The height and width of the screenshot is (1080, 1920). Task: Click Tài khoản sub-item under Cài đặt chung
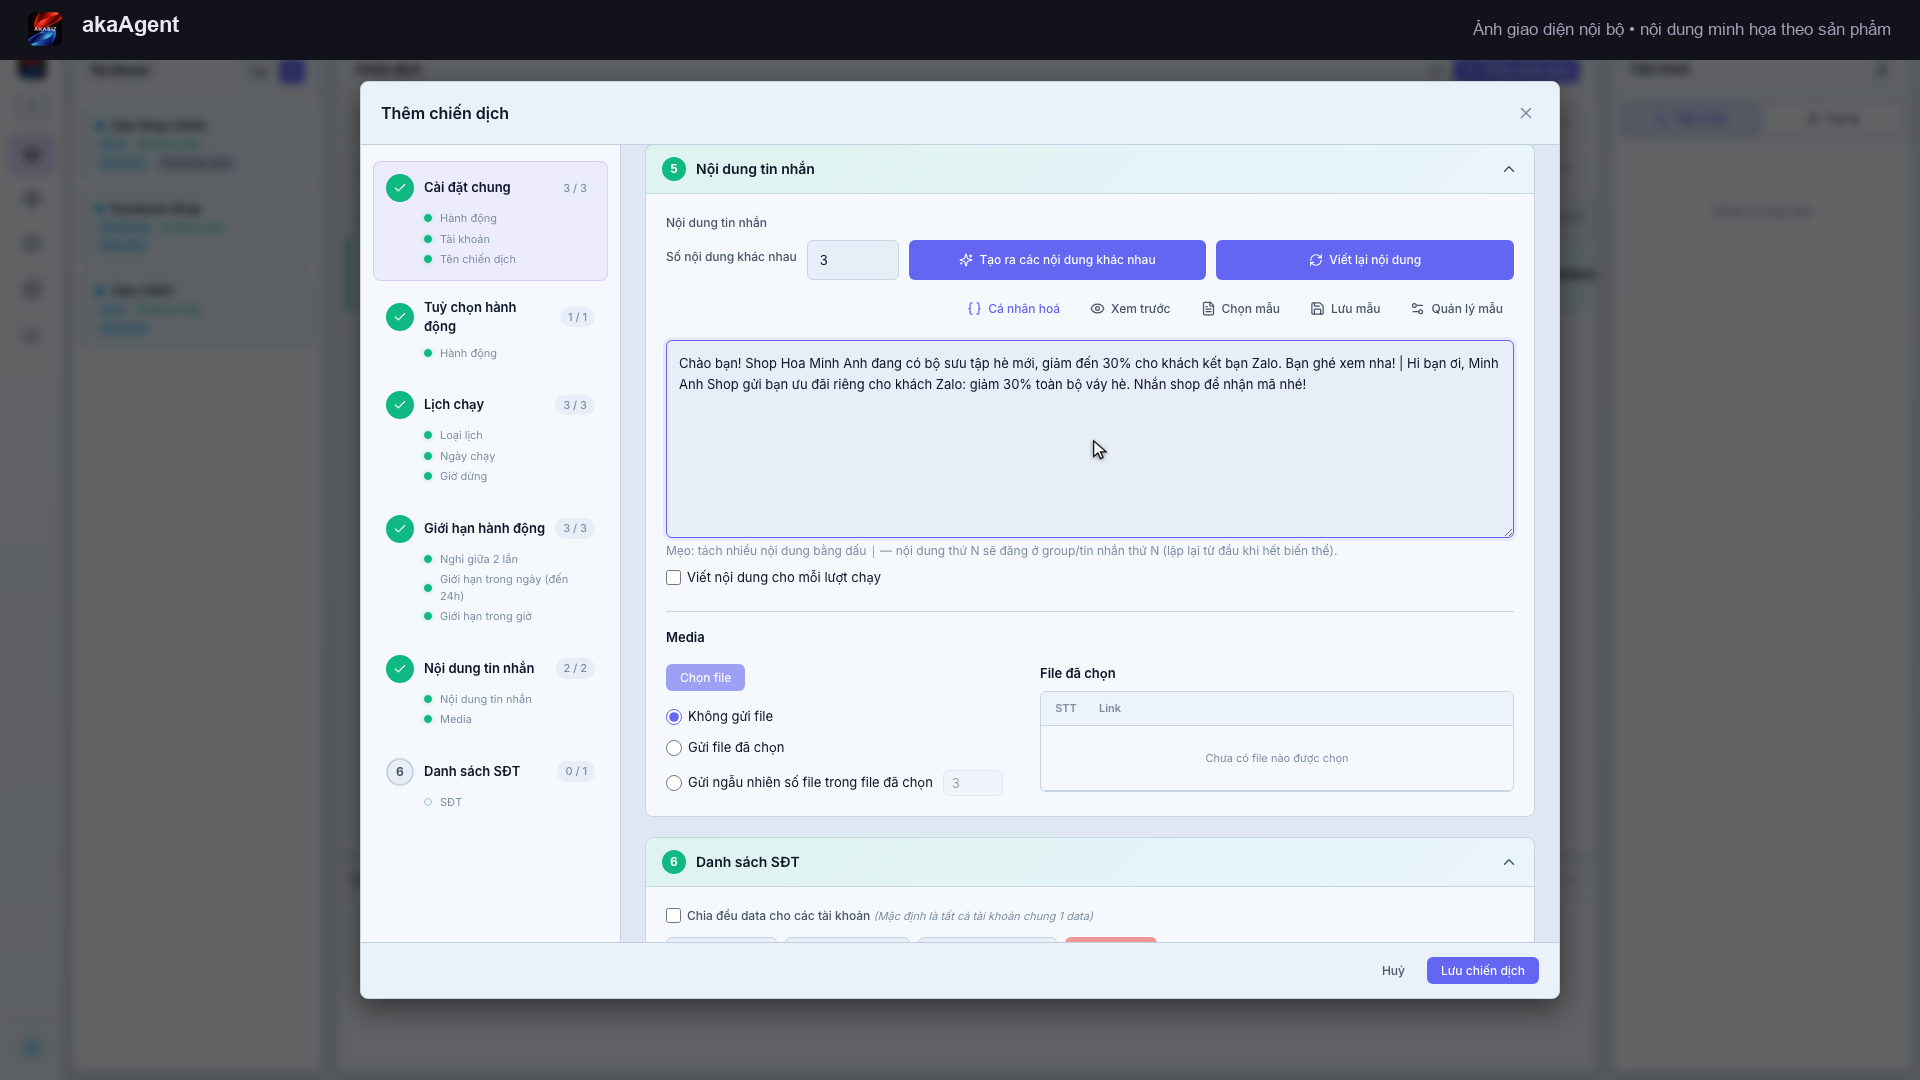click(465, 239)
